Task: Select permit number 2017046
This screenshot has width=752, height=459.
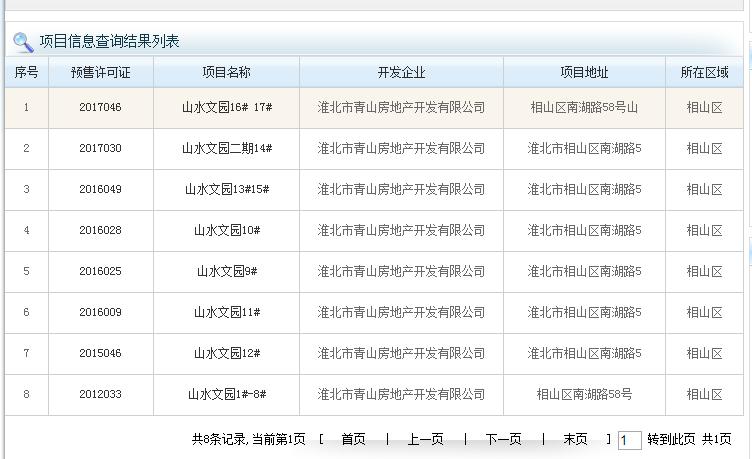Action: (x=100, y=107)
